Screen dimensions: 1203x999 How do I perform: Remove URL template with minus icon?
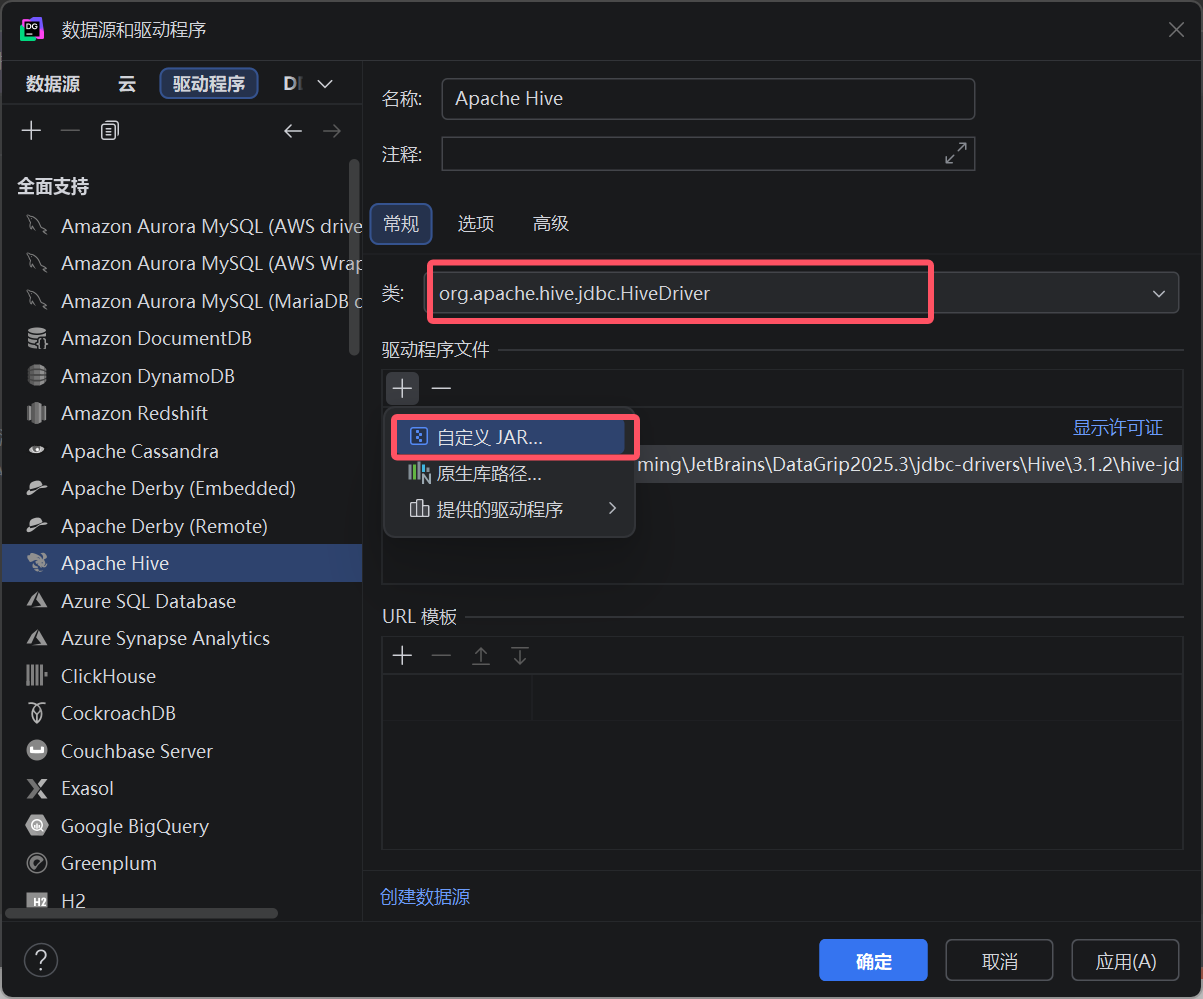point(441,656)
